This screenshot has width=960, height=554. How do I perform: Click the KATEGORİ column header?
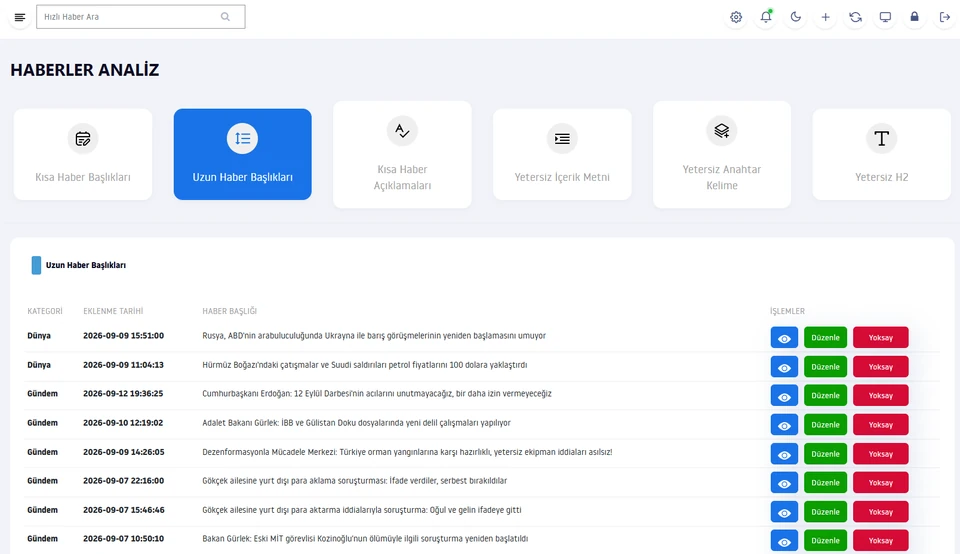click(x=45, y=311)
